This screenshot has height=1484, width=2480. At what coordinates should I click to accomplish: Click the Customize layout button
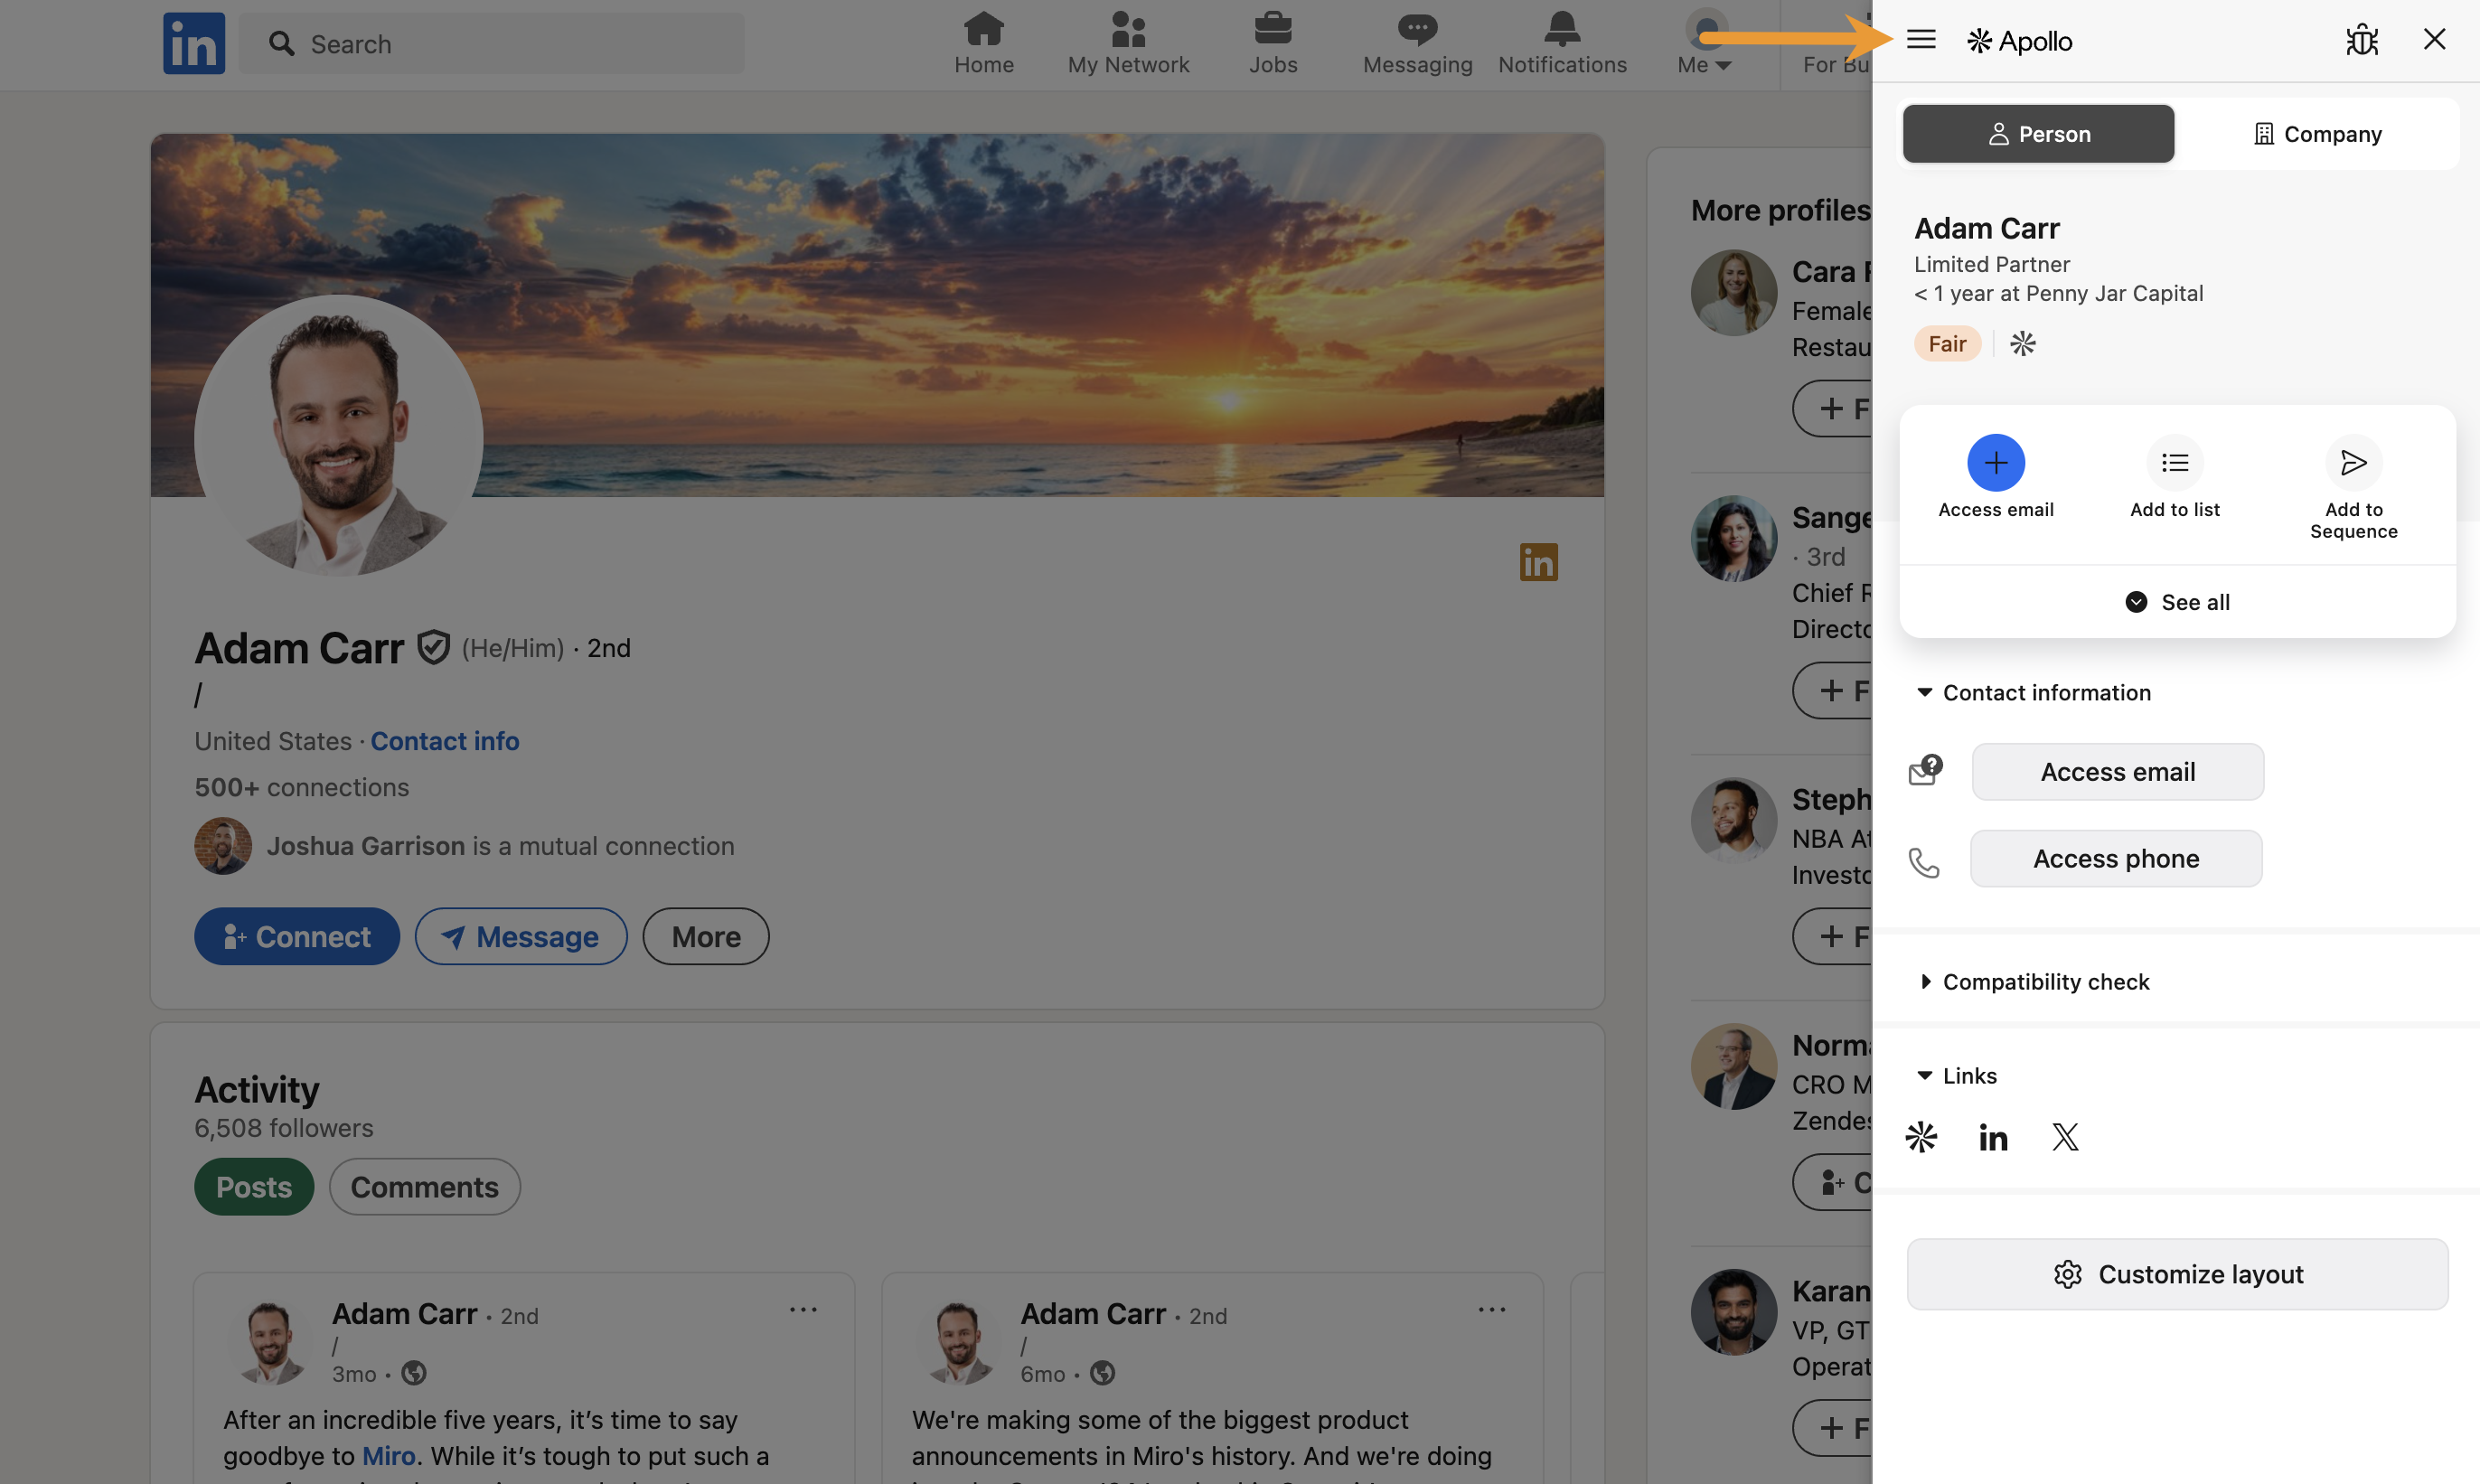tap(2177, 1273)
